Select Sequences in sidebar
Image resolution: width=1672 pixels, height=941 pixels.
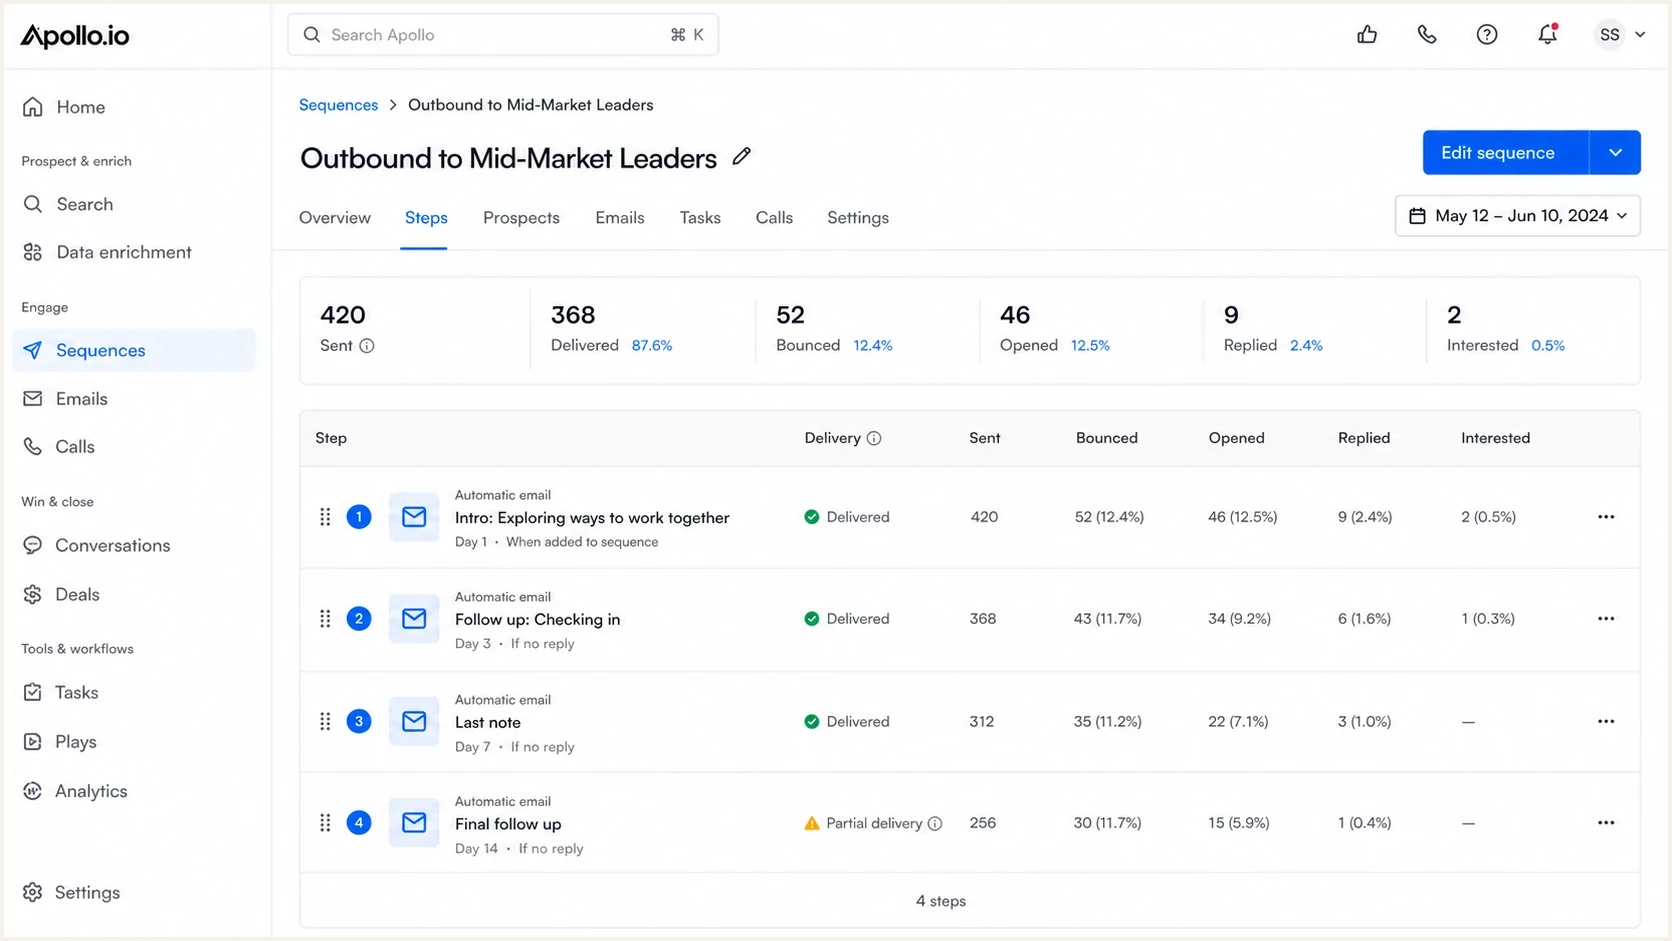click(134, 350)
